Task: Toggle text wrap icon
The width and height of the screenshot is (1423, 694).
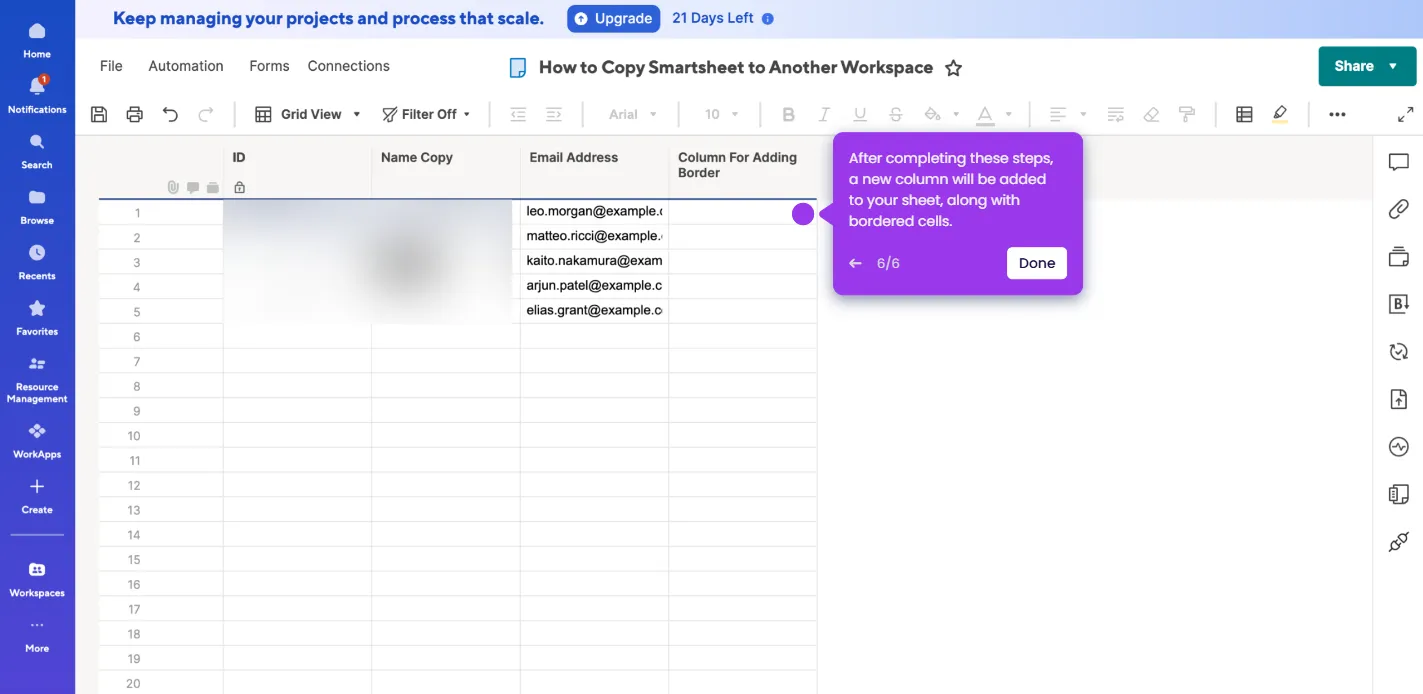Action: click(x=1116, y=114)
